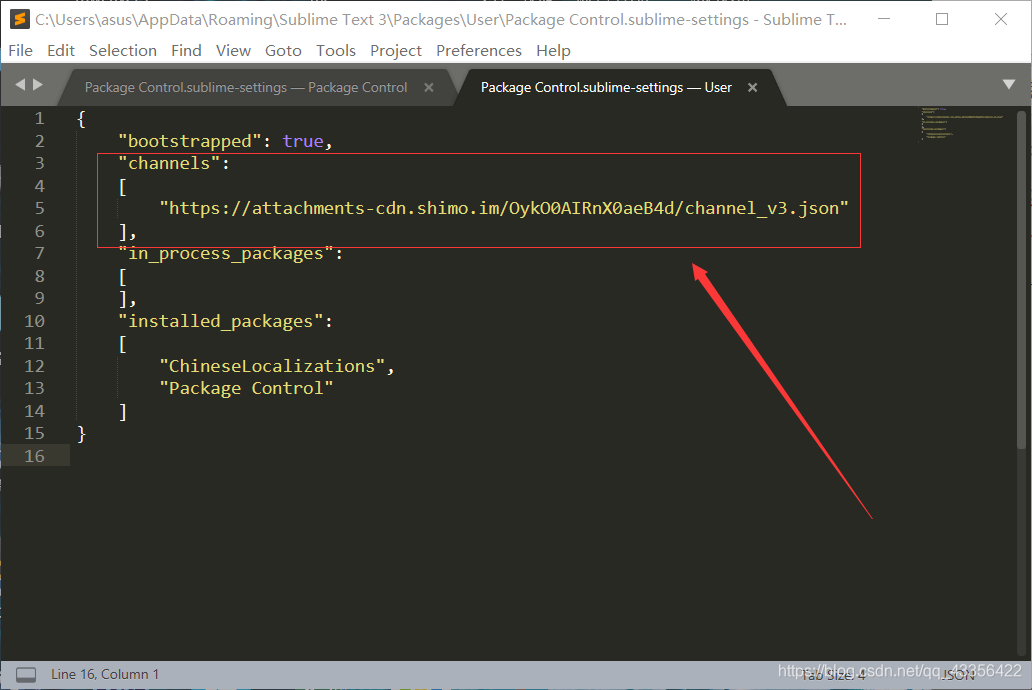Switch to the Package Control settings tab
The width and height of the screenshot is (1032, 690).
pos(245,88)
